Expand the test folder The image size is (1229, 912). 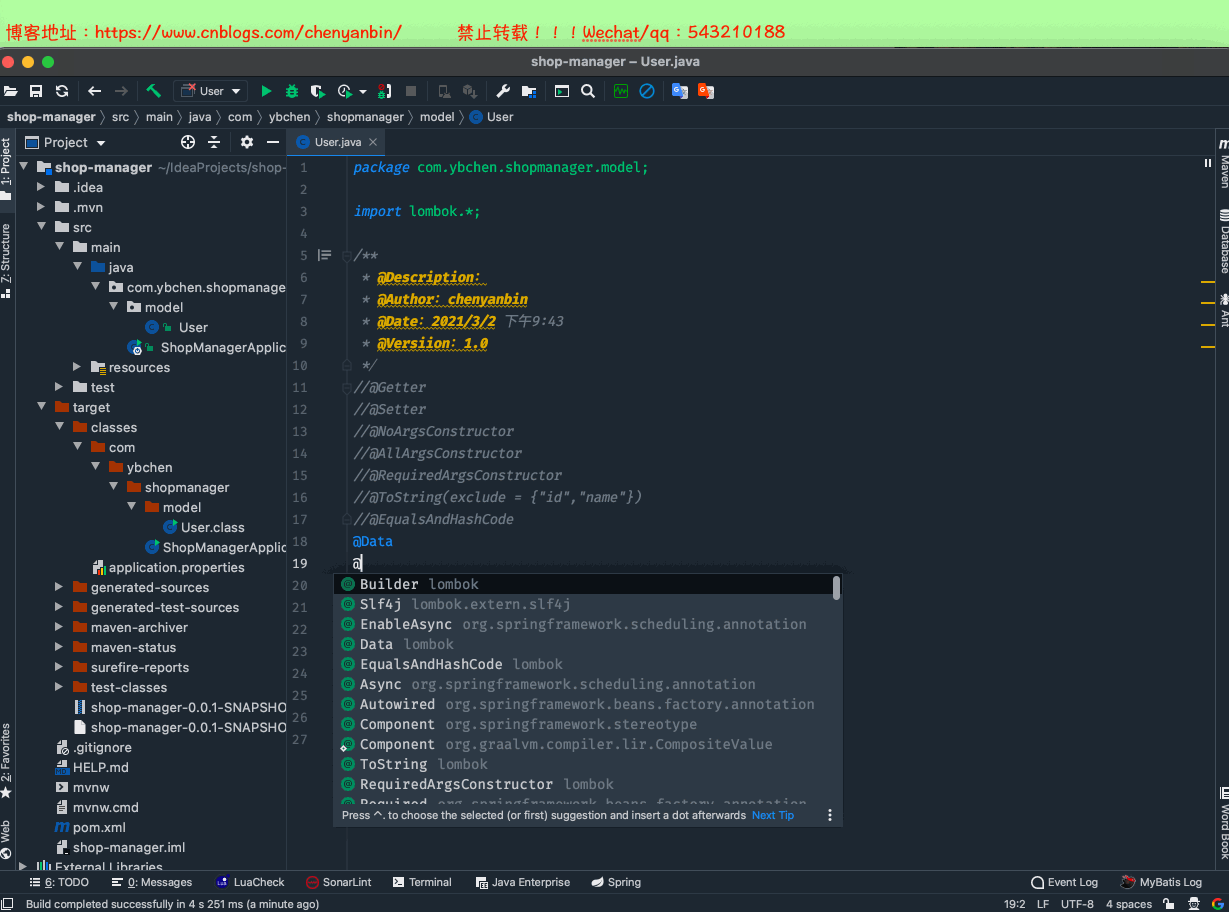pos(58,387)
